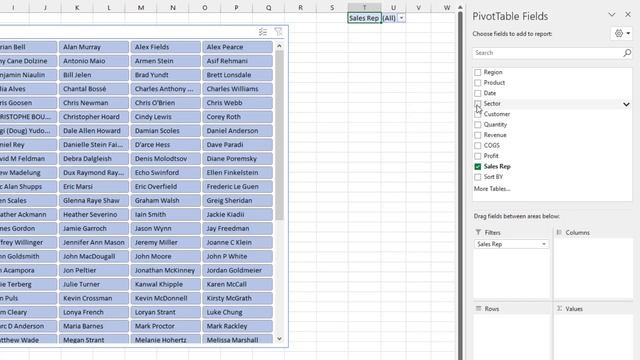Select Dave Paradi slicer item
This screenshot has height=360, width=640.
coord(237,145)
